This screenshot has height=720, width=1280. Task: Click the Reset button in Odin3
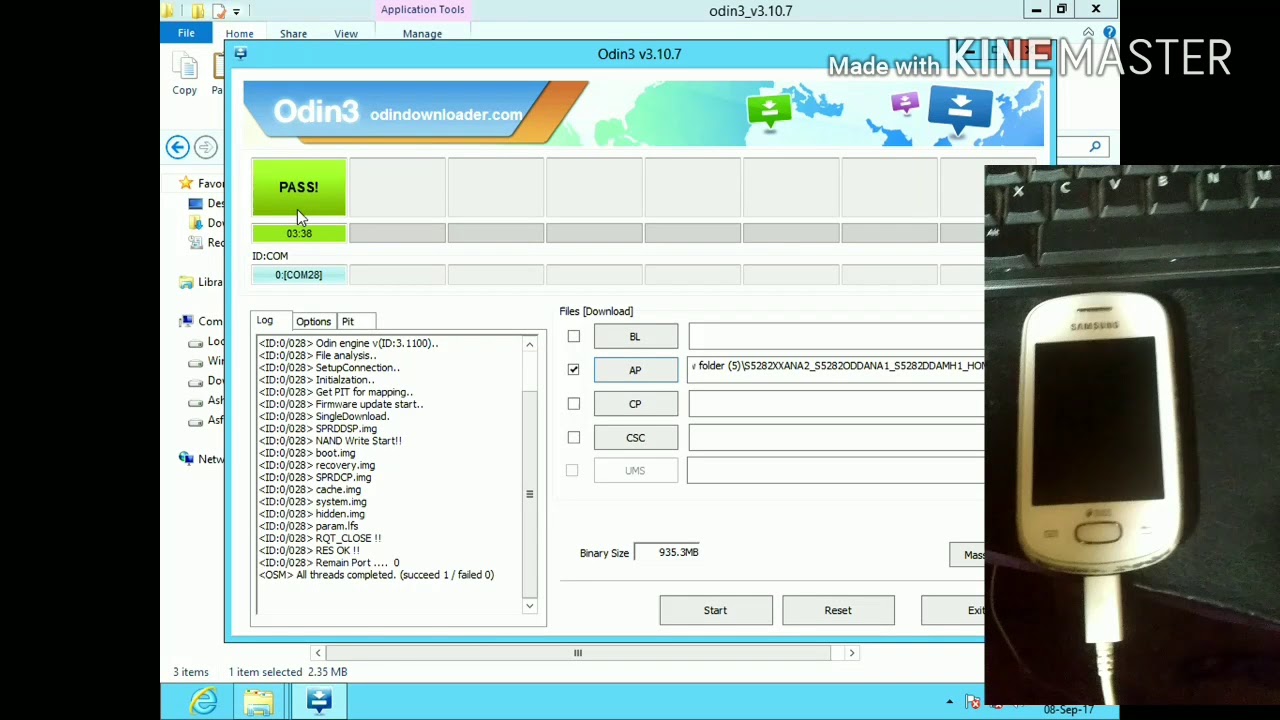click(x=838, y=610)
